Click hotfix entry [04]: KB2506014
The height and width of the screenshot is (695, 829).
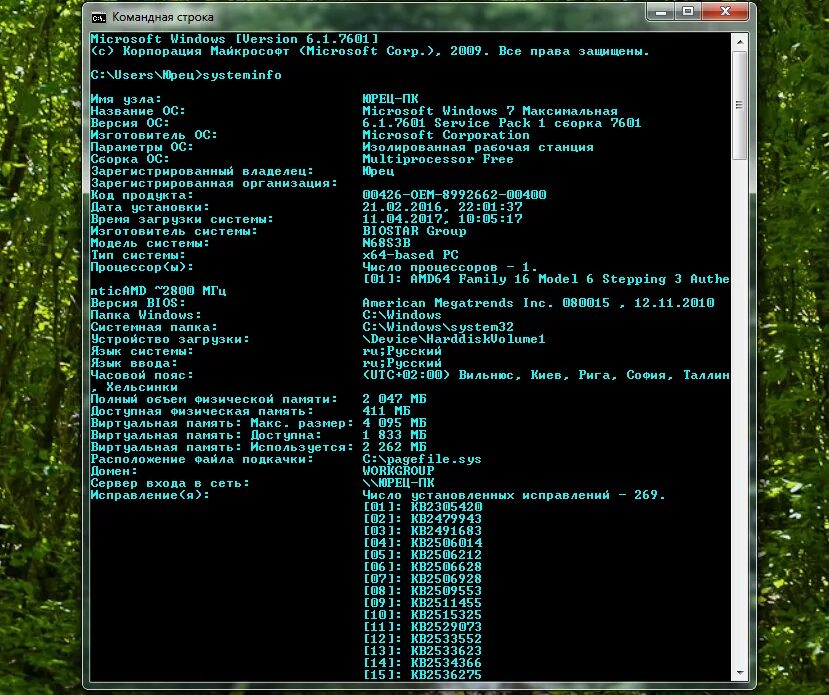coord(422,543)
